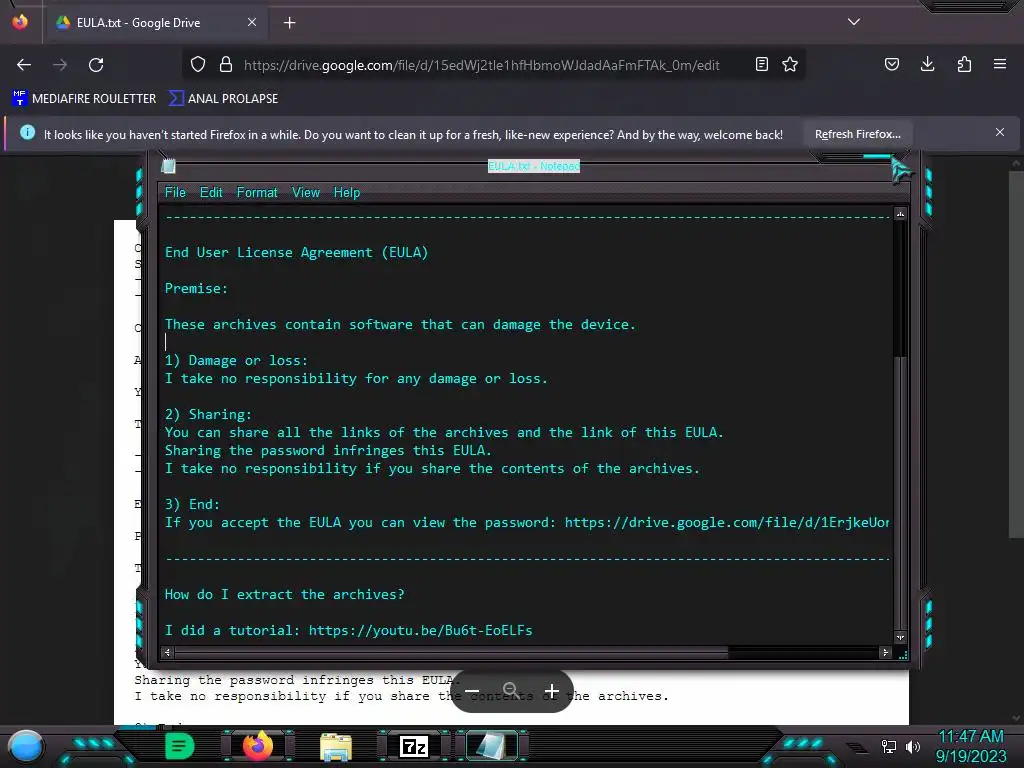Click 'Sharing the password infringes this EULA.' in Notepad
This screenshot has height=768, width=1024.
pyautogui.click(x=328, y=451)
